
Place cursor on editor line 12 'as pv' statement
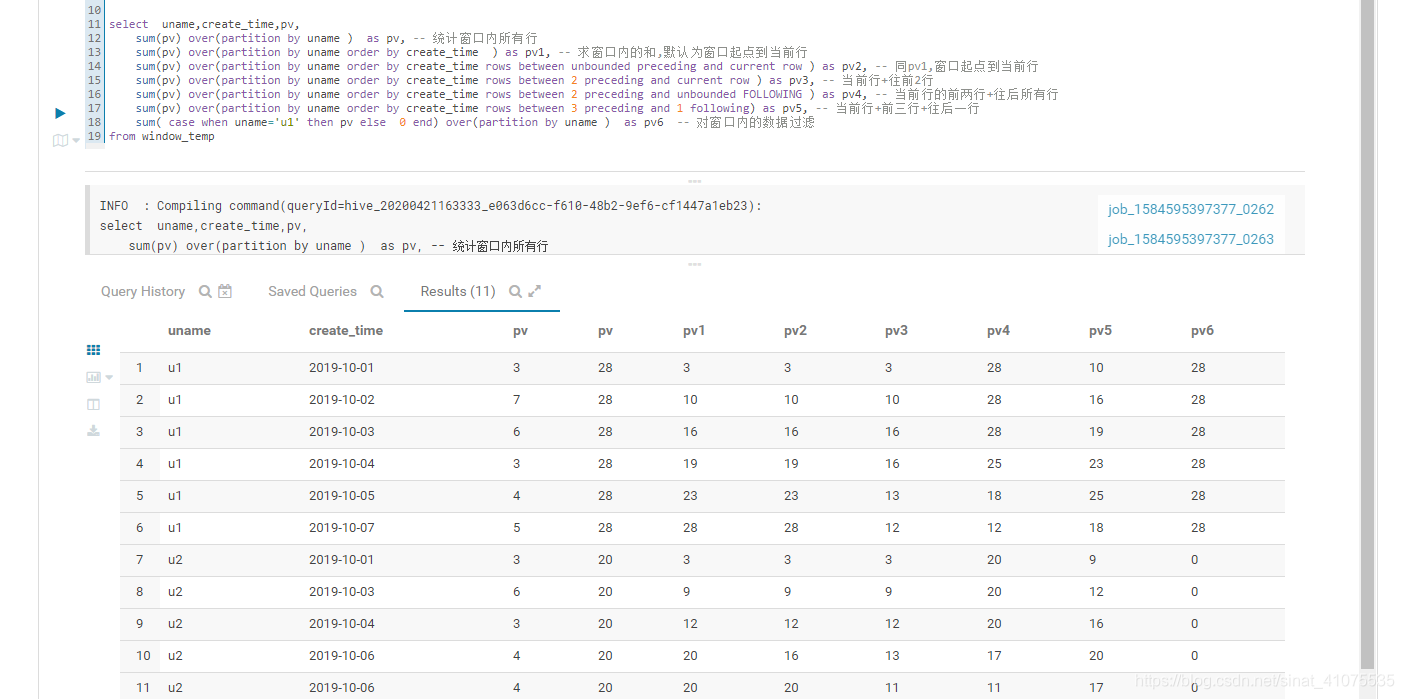click(x=337, y=38)
